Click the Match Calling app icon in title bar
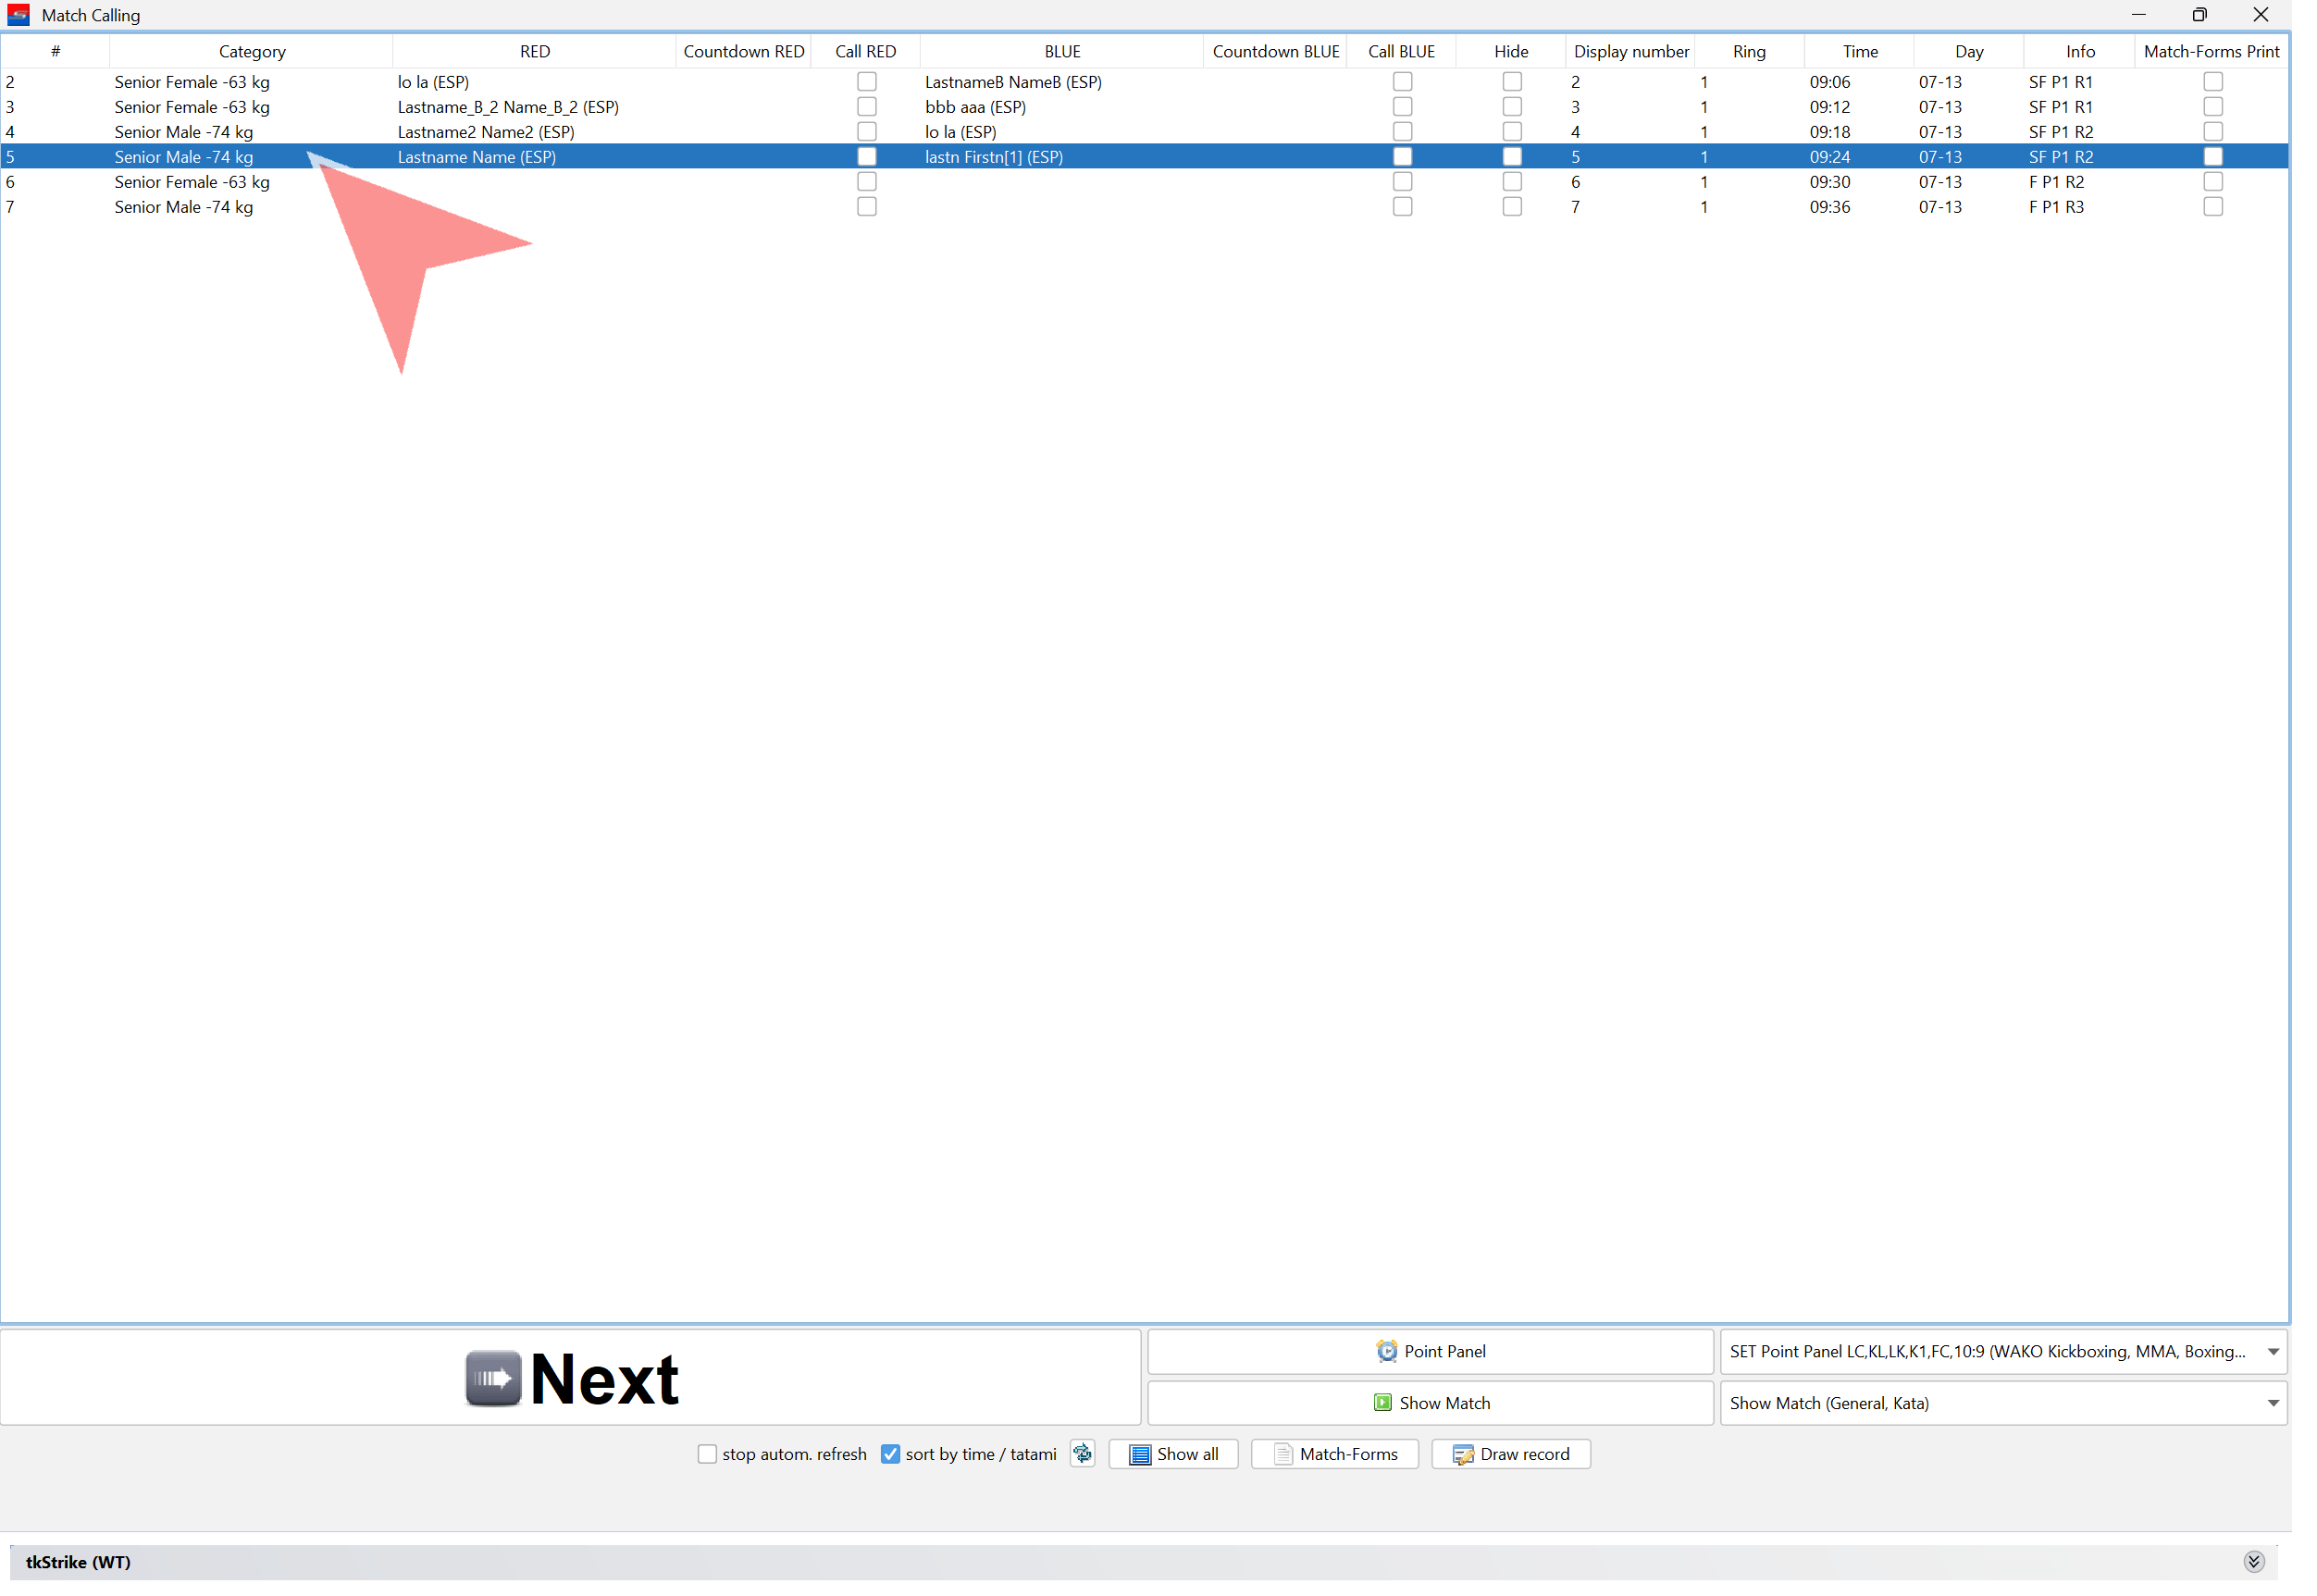Image resolution: width=2317 pixels, height=1596 pixels. click(x=18, y=15)
